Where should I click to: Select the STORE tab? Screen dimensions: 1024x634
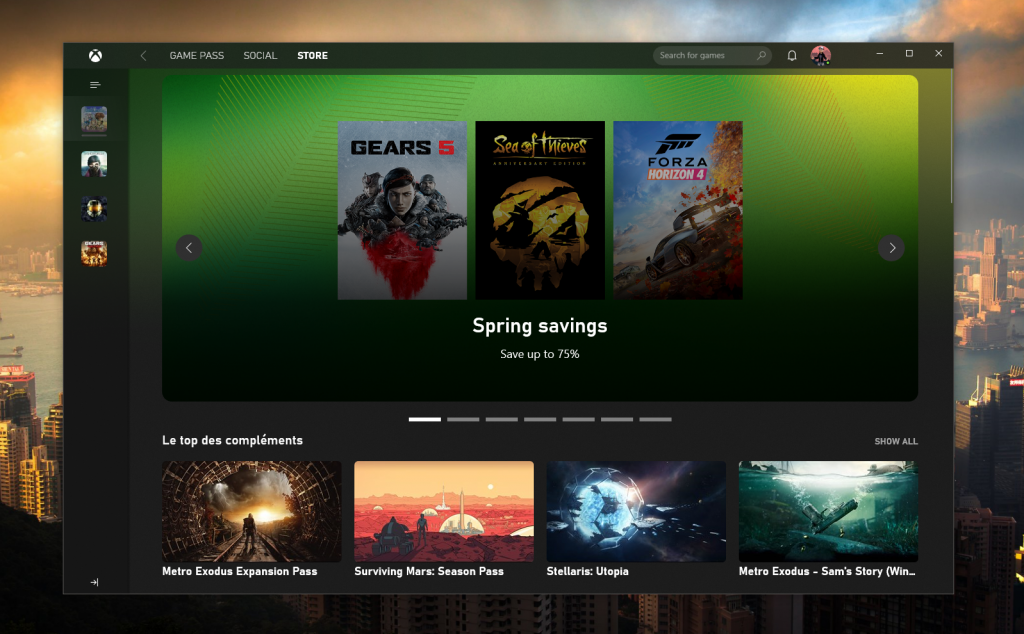(x=312, y=55)
